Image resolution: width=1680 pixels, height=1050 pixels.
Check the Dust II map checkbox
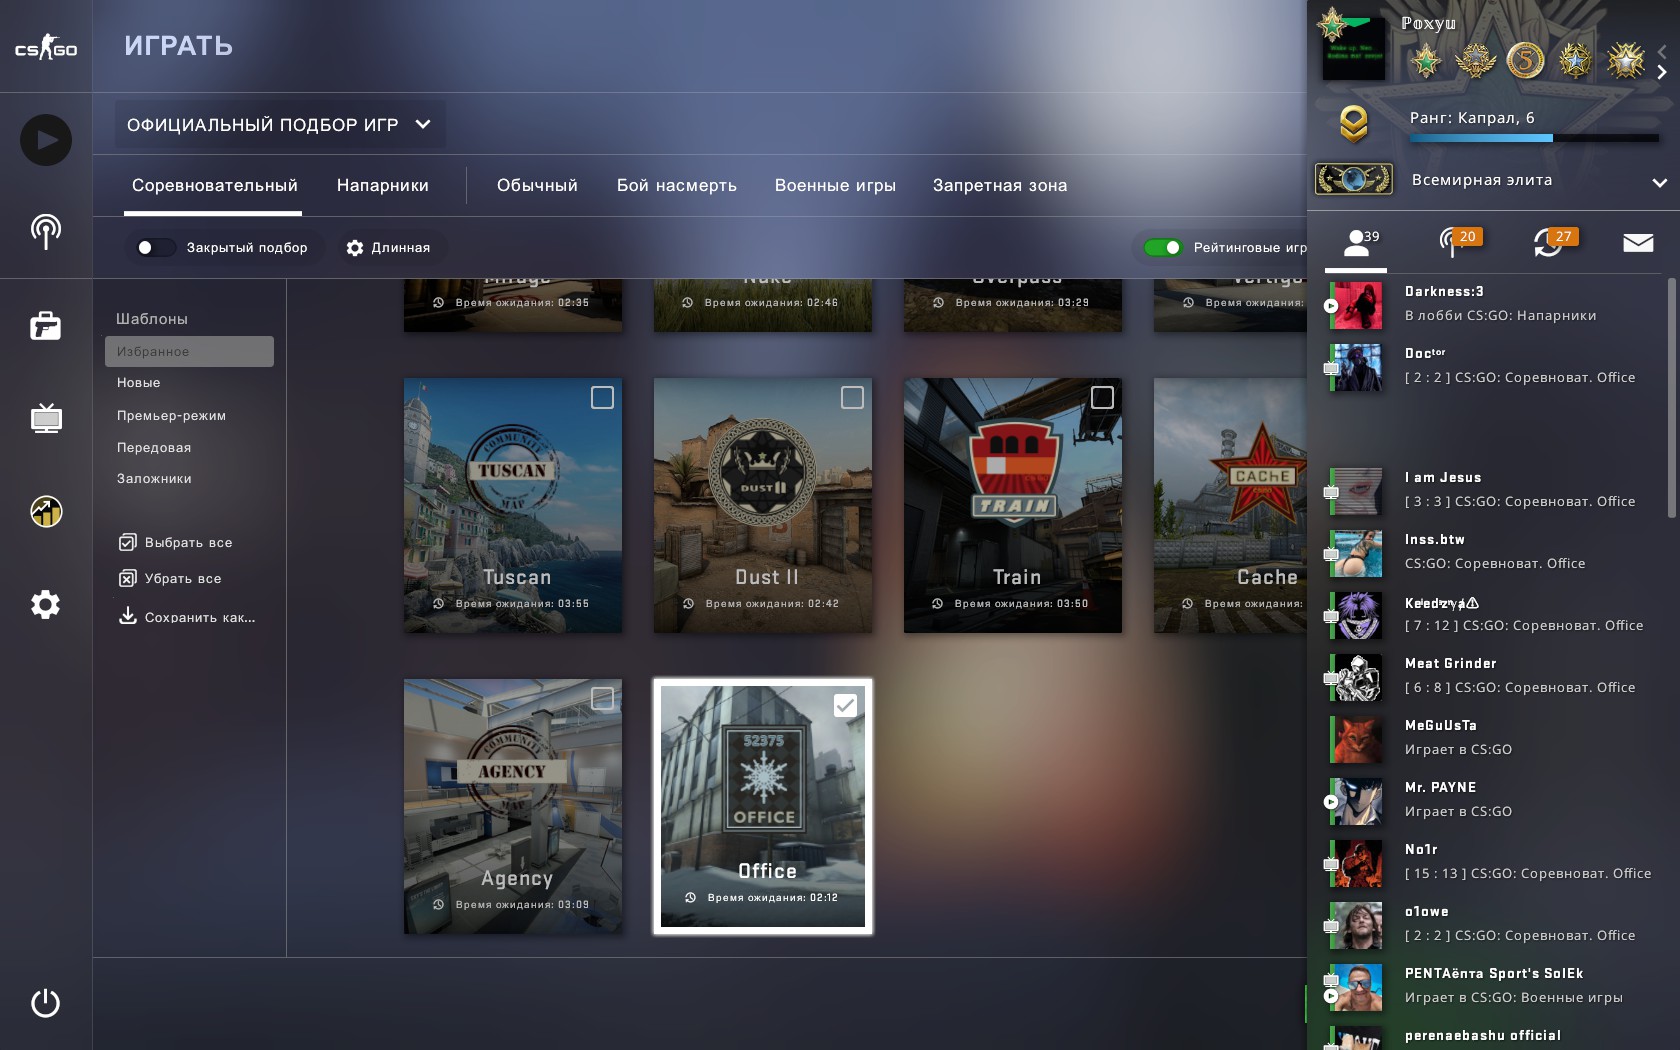point(853,398)
